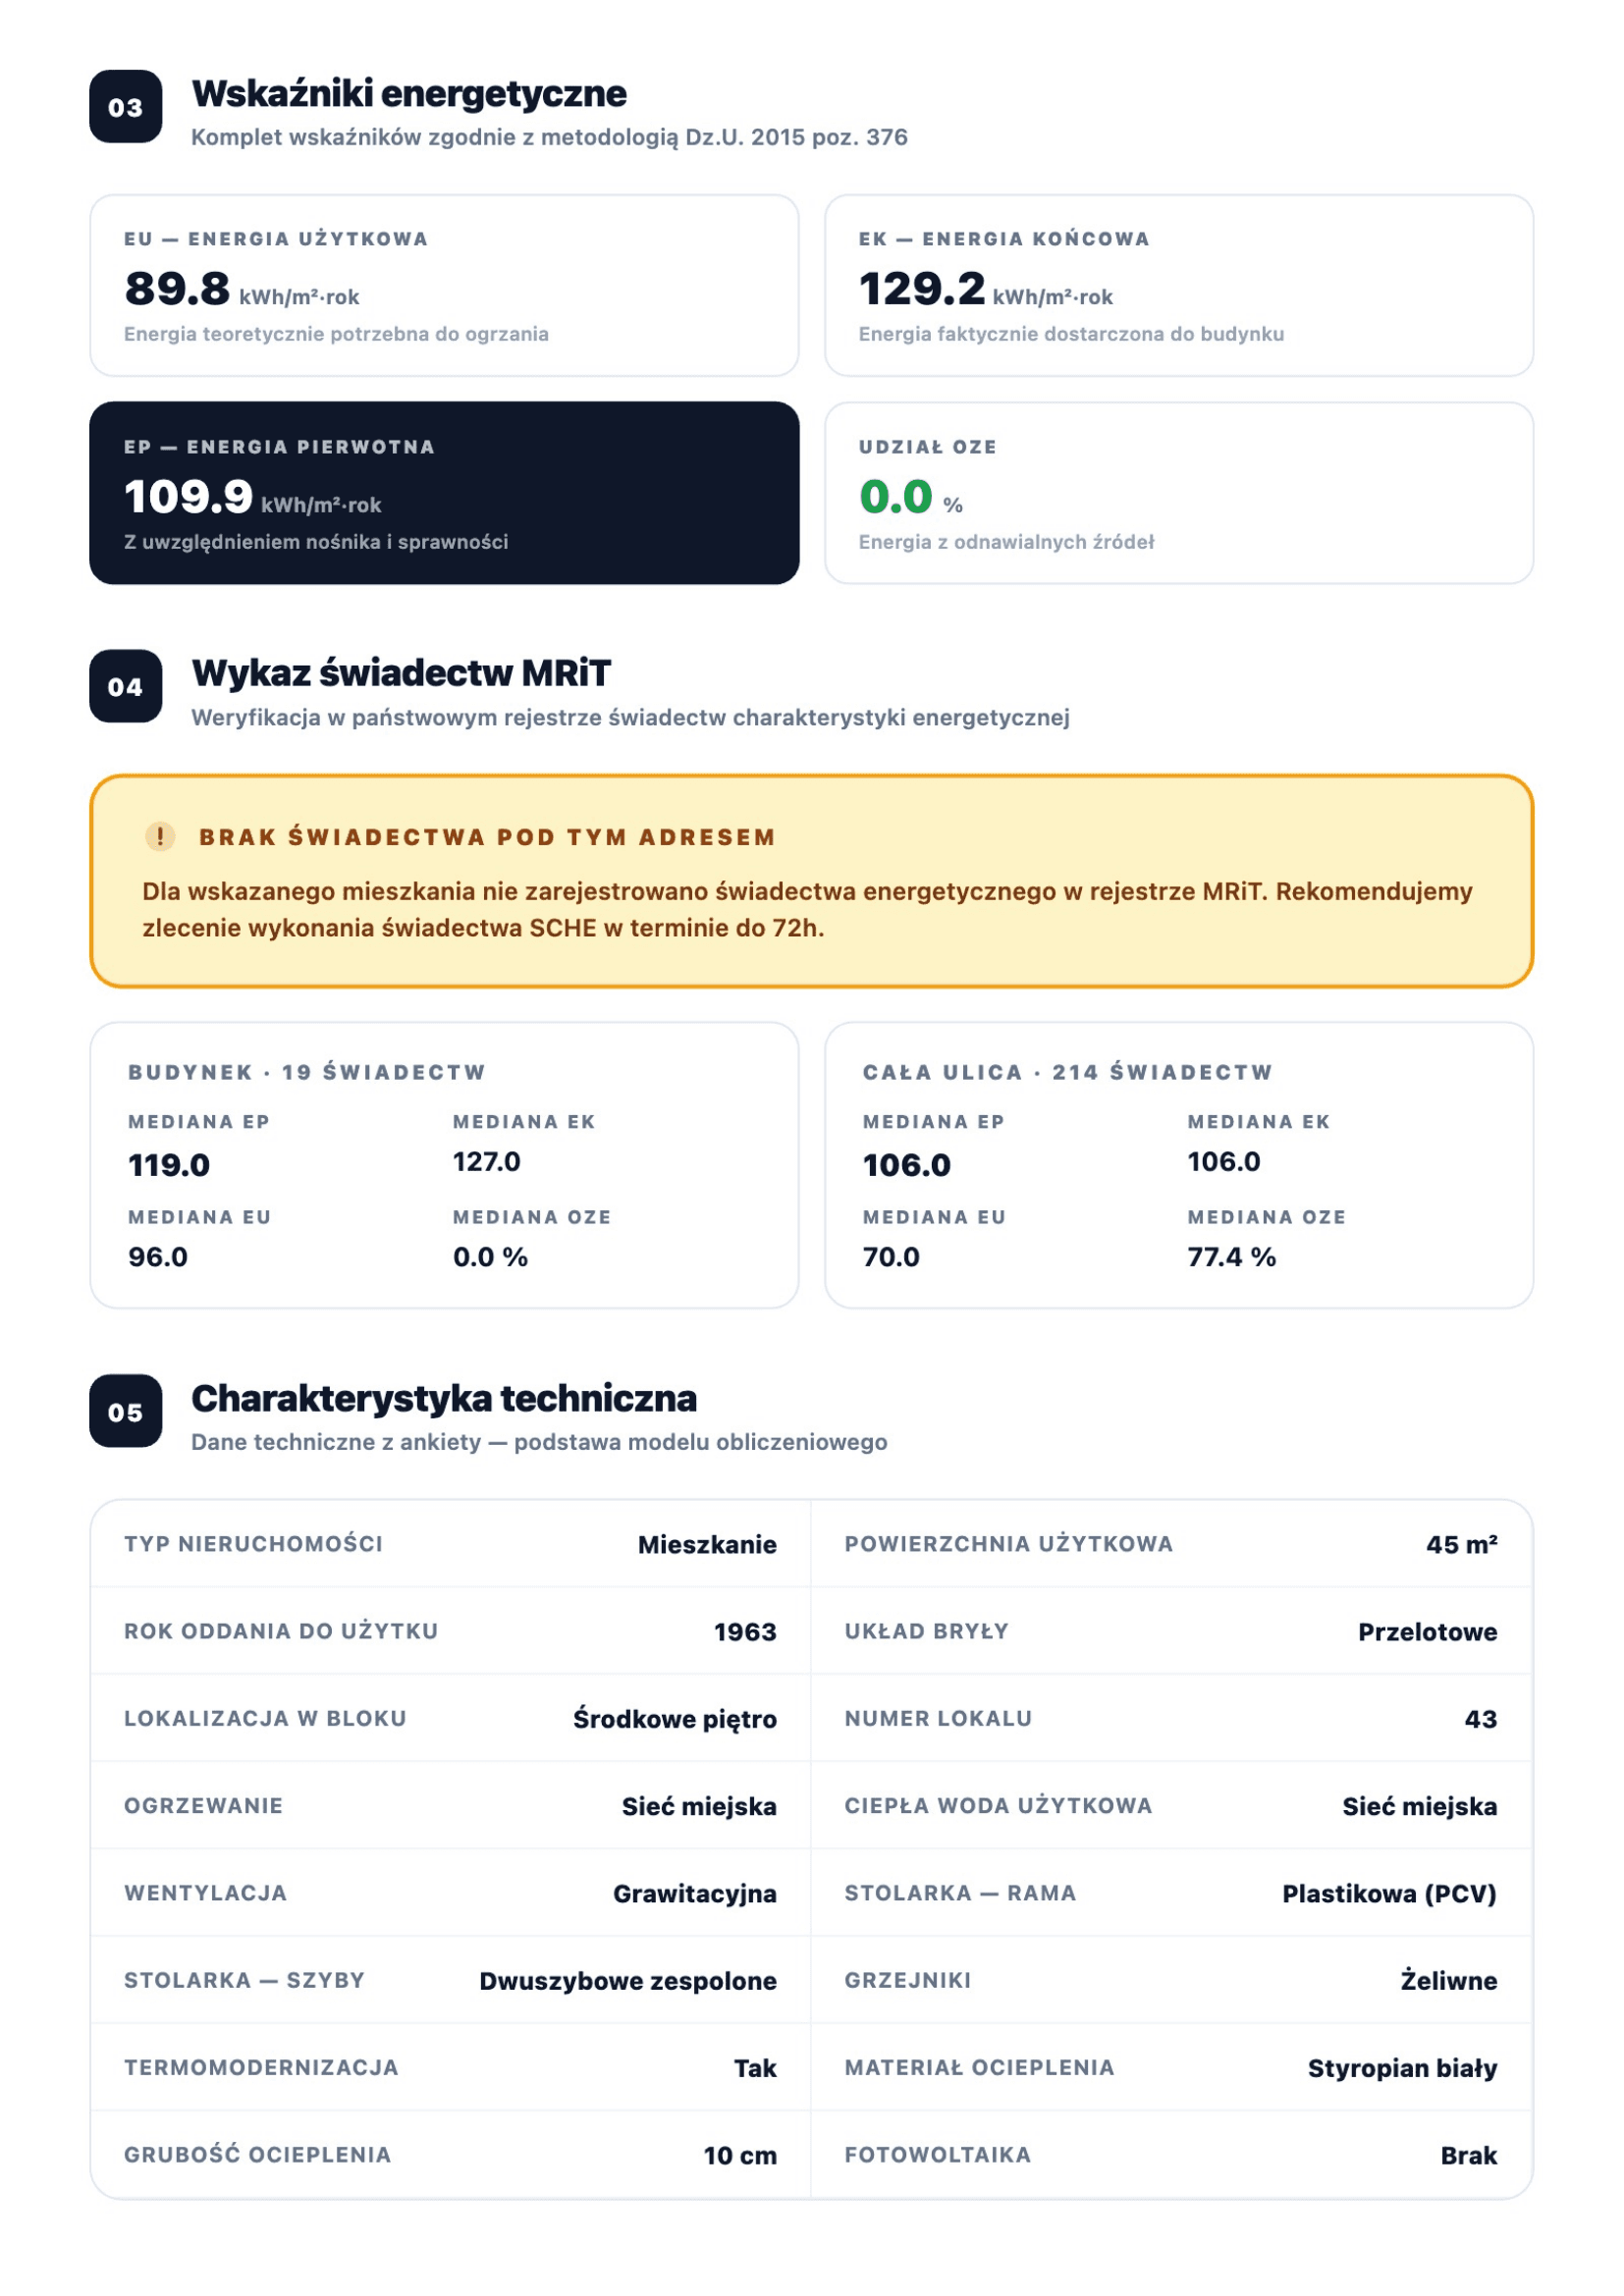Select the Fotowoltaika Brak row
1624x2296 pixels.
1171,2155
